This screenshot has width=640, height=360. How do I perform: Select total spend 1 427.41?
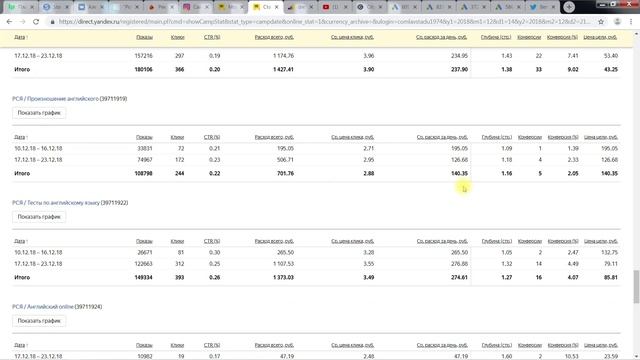pos(283,69)
